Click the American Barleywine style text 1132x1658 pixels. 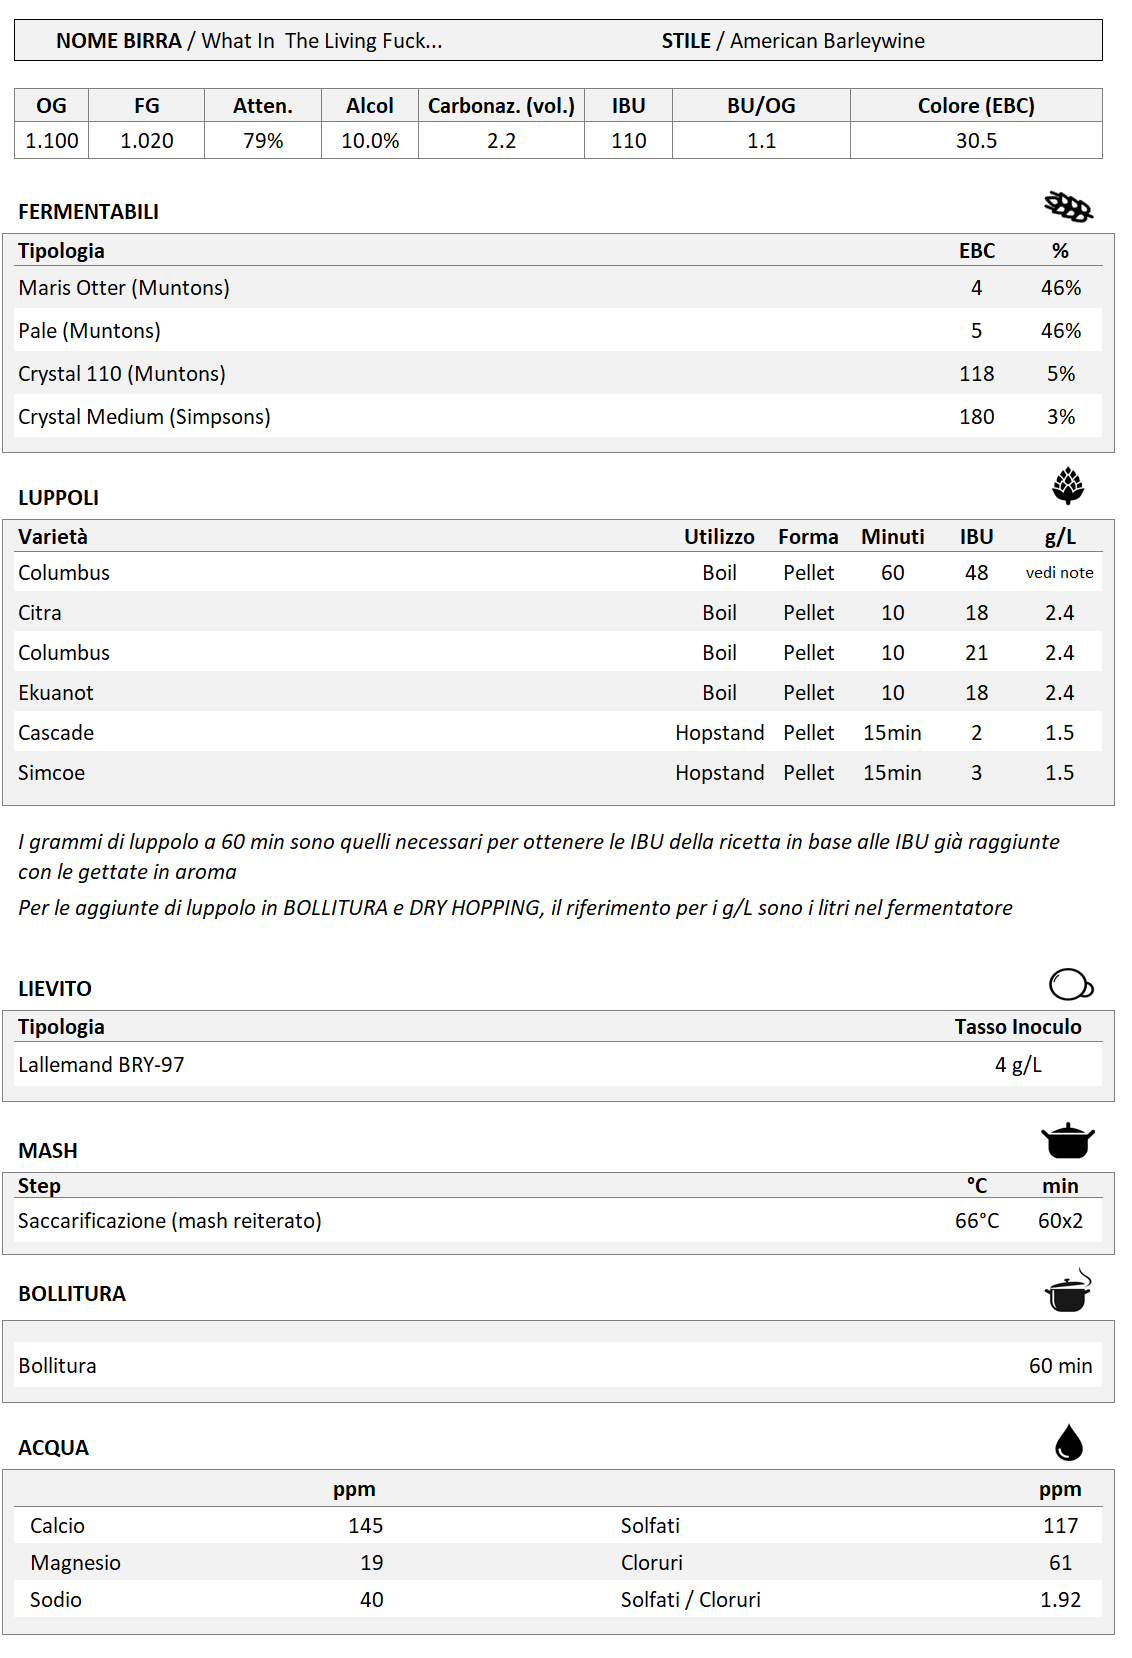click(x=827, y=41)
